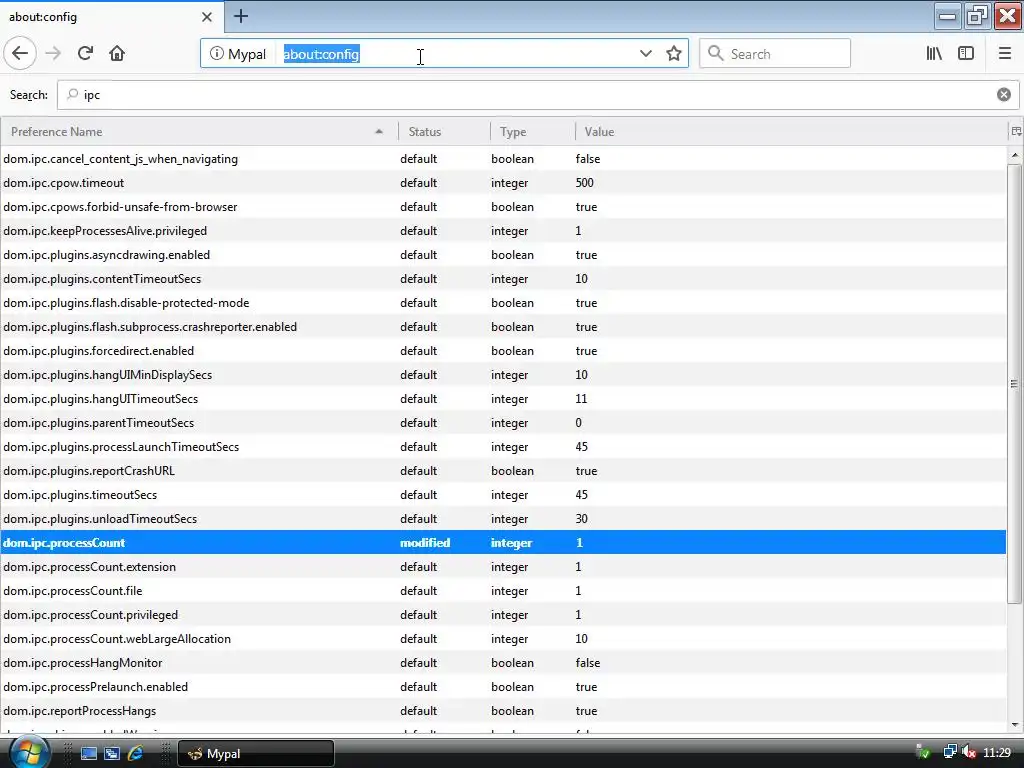Reload the page with the refresh icon
Image resolution: width=1024 pixels, height=768 pixels.
coord(85,54)
